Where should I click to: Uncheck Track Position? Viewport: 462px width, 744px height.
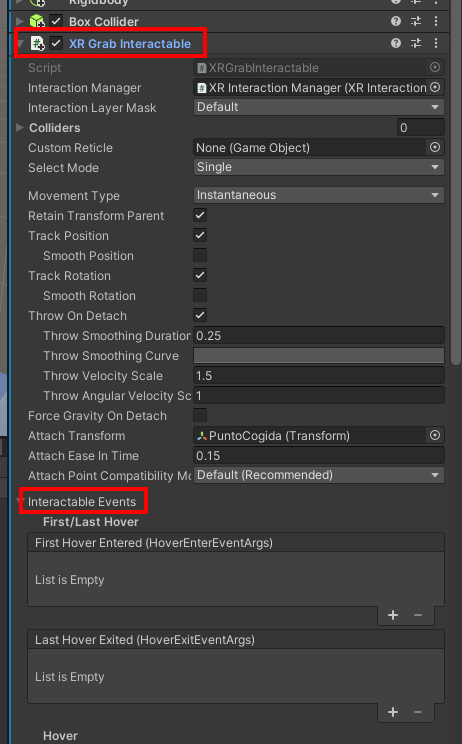(x=200, y=235)
